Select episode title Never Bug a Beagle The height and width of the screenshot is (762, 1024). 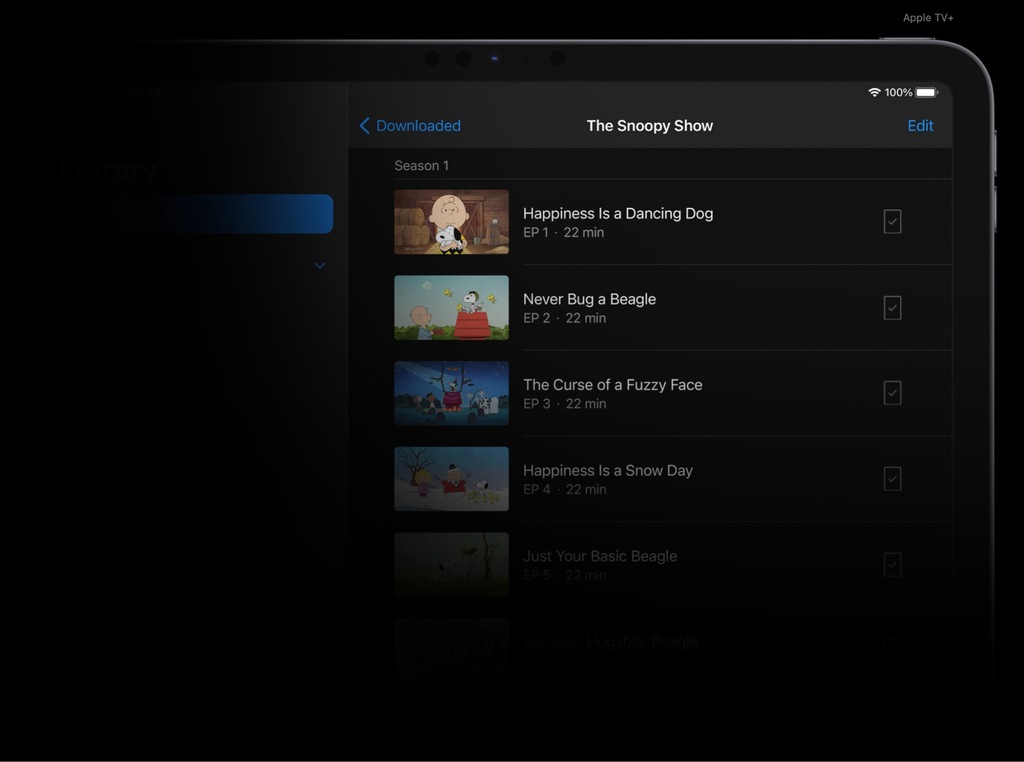[589, 299]
